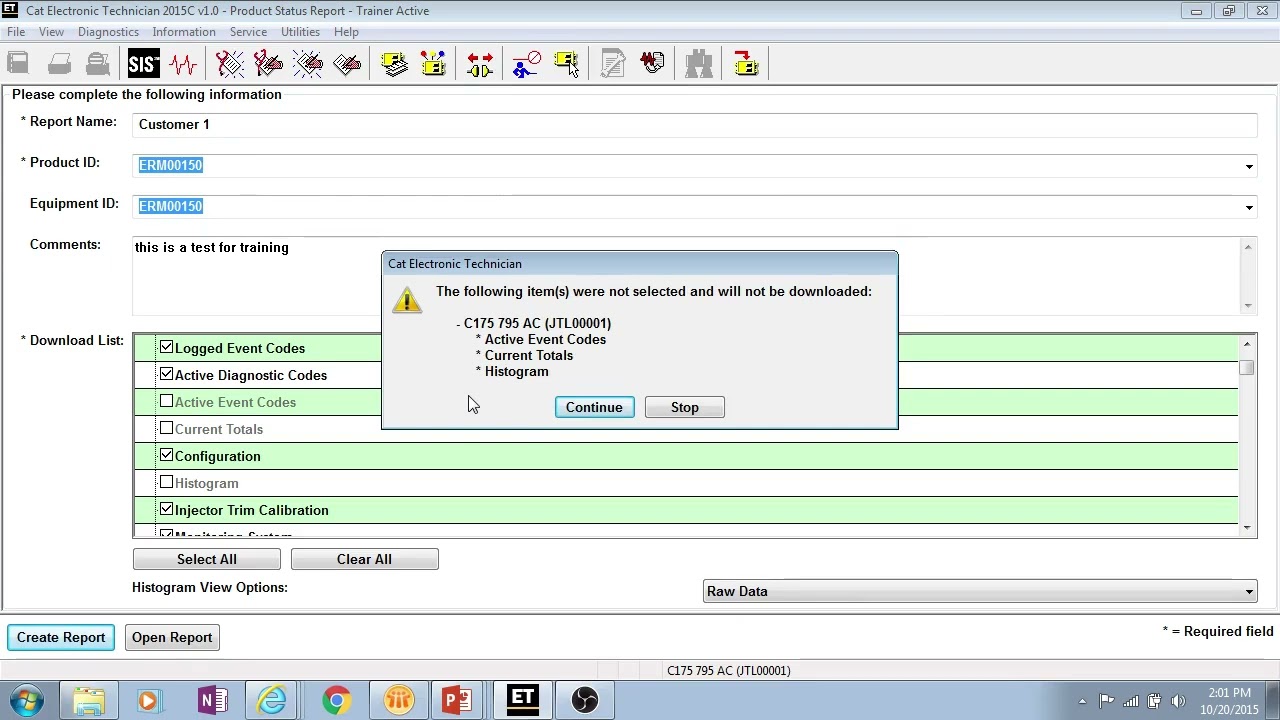1280x720 pixels.
Task: Uncheck Logged Event Codes checkbox
Action: pyautogui.click(x=166, y=347)
